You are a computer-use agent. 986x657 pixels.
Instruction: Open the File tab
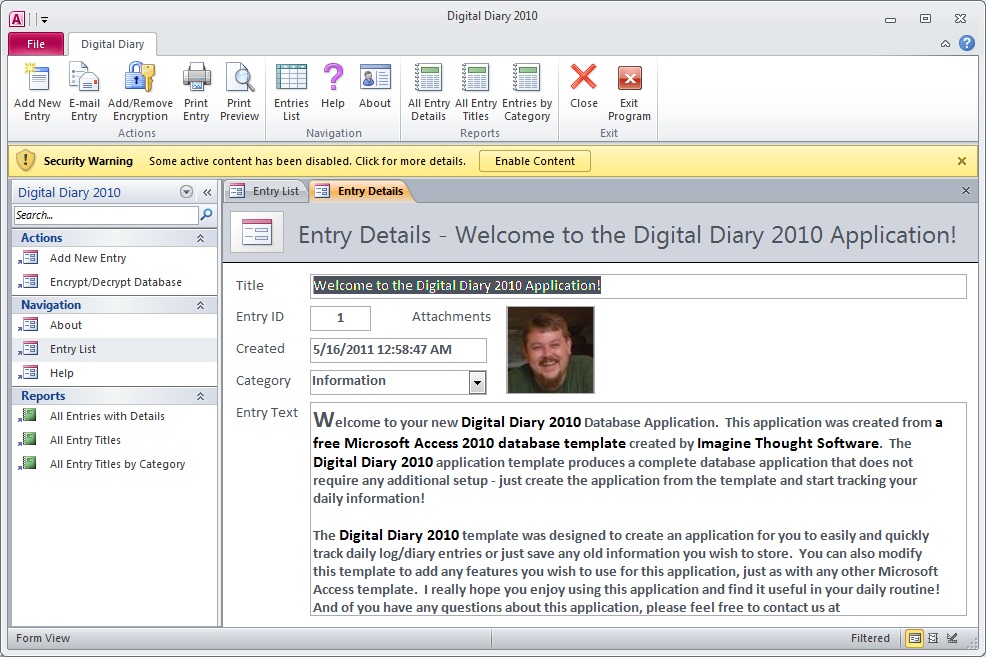click(36, 44)
